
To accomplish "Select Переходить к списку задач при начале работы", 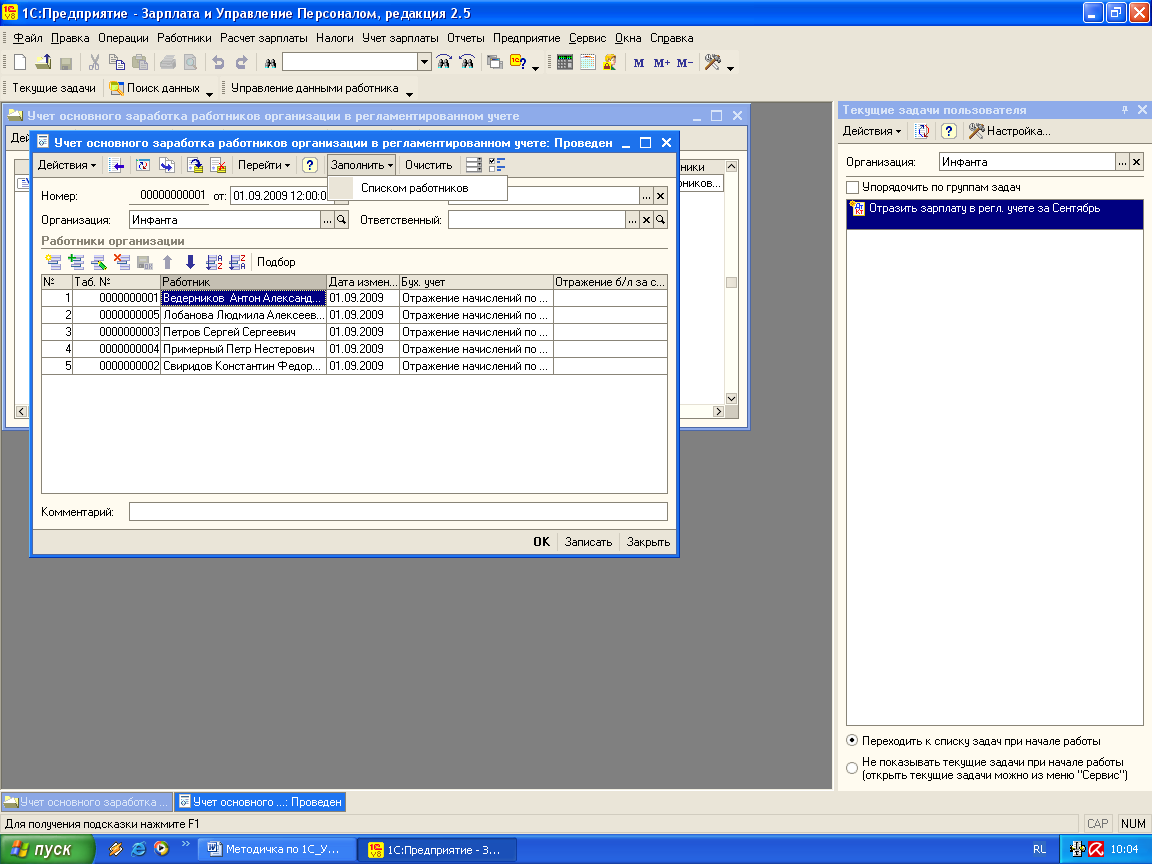I will [x=852, y=741].
